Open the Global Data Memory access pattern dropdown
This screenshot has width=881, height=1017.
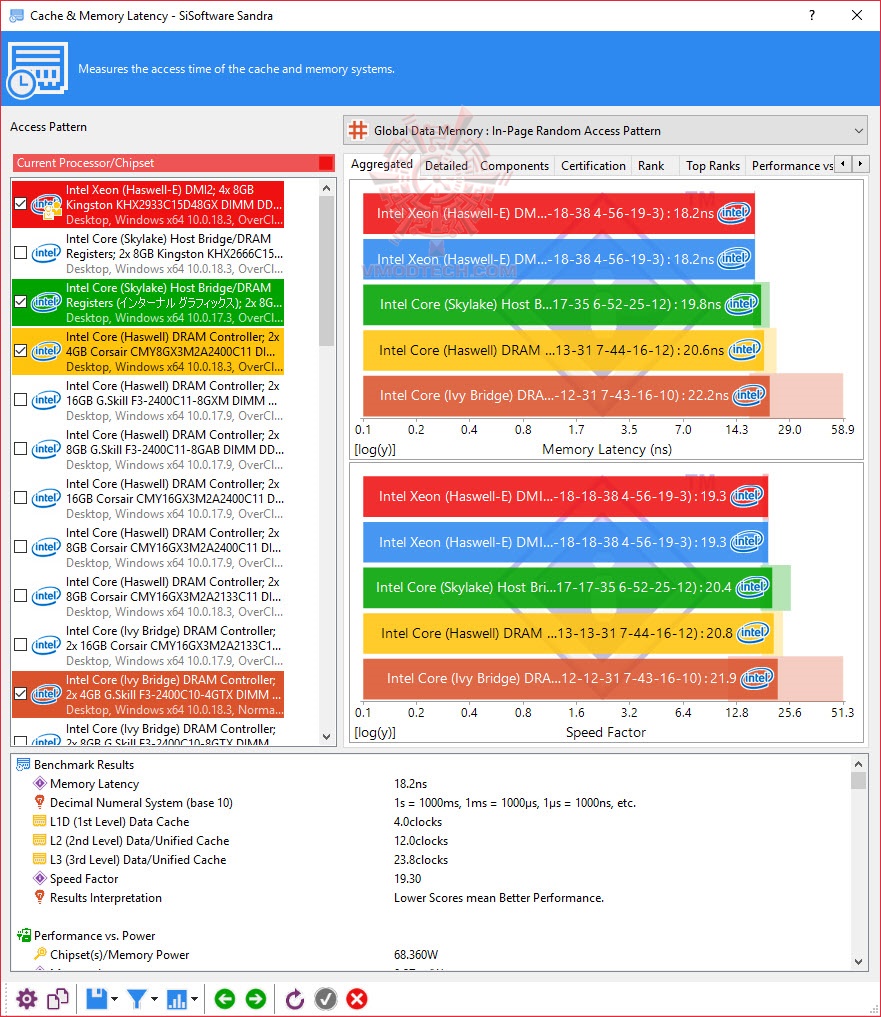pyautogui.click(x=605, y=130)
